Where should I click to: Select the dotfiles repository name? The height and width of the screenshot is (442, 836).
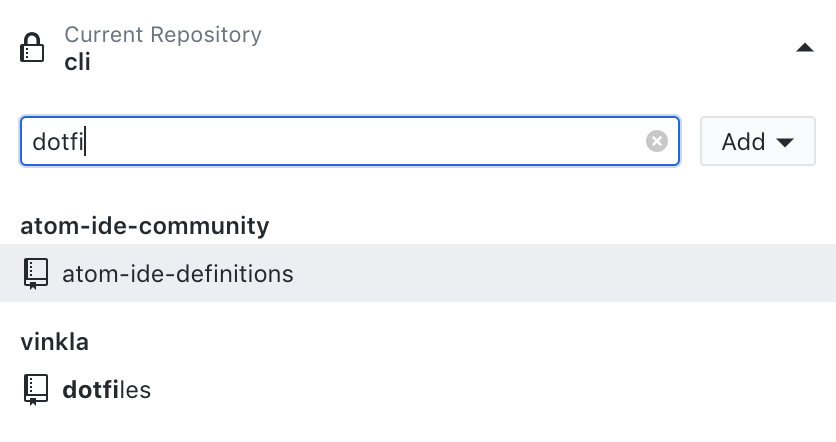[106, 389]
